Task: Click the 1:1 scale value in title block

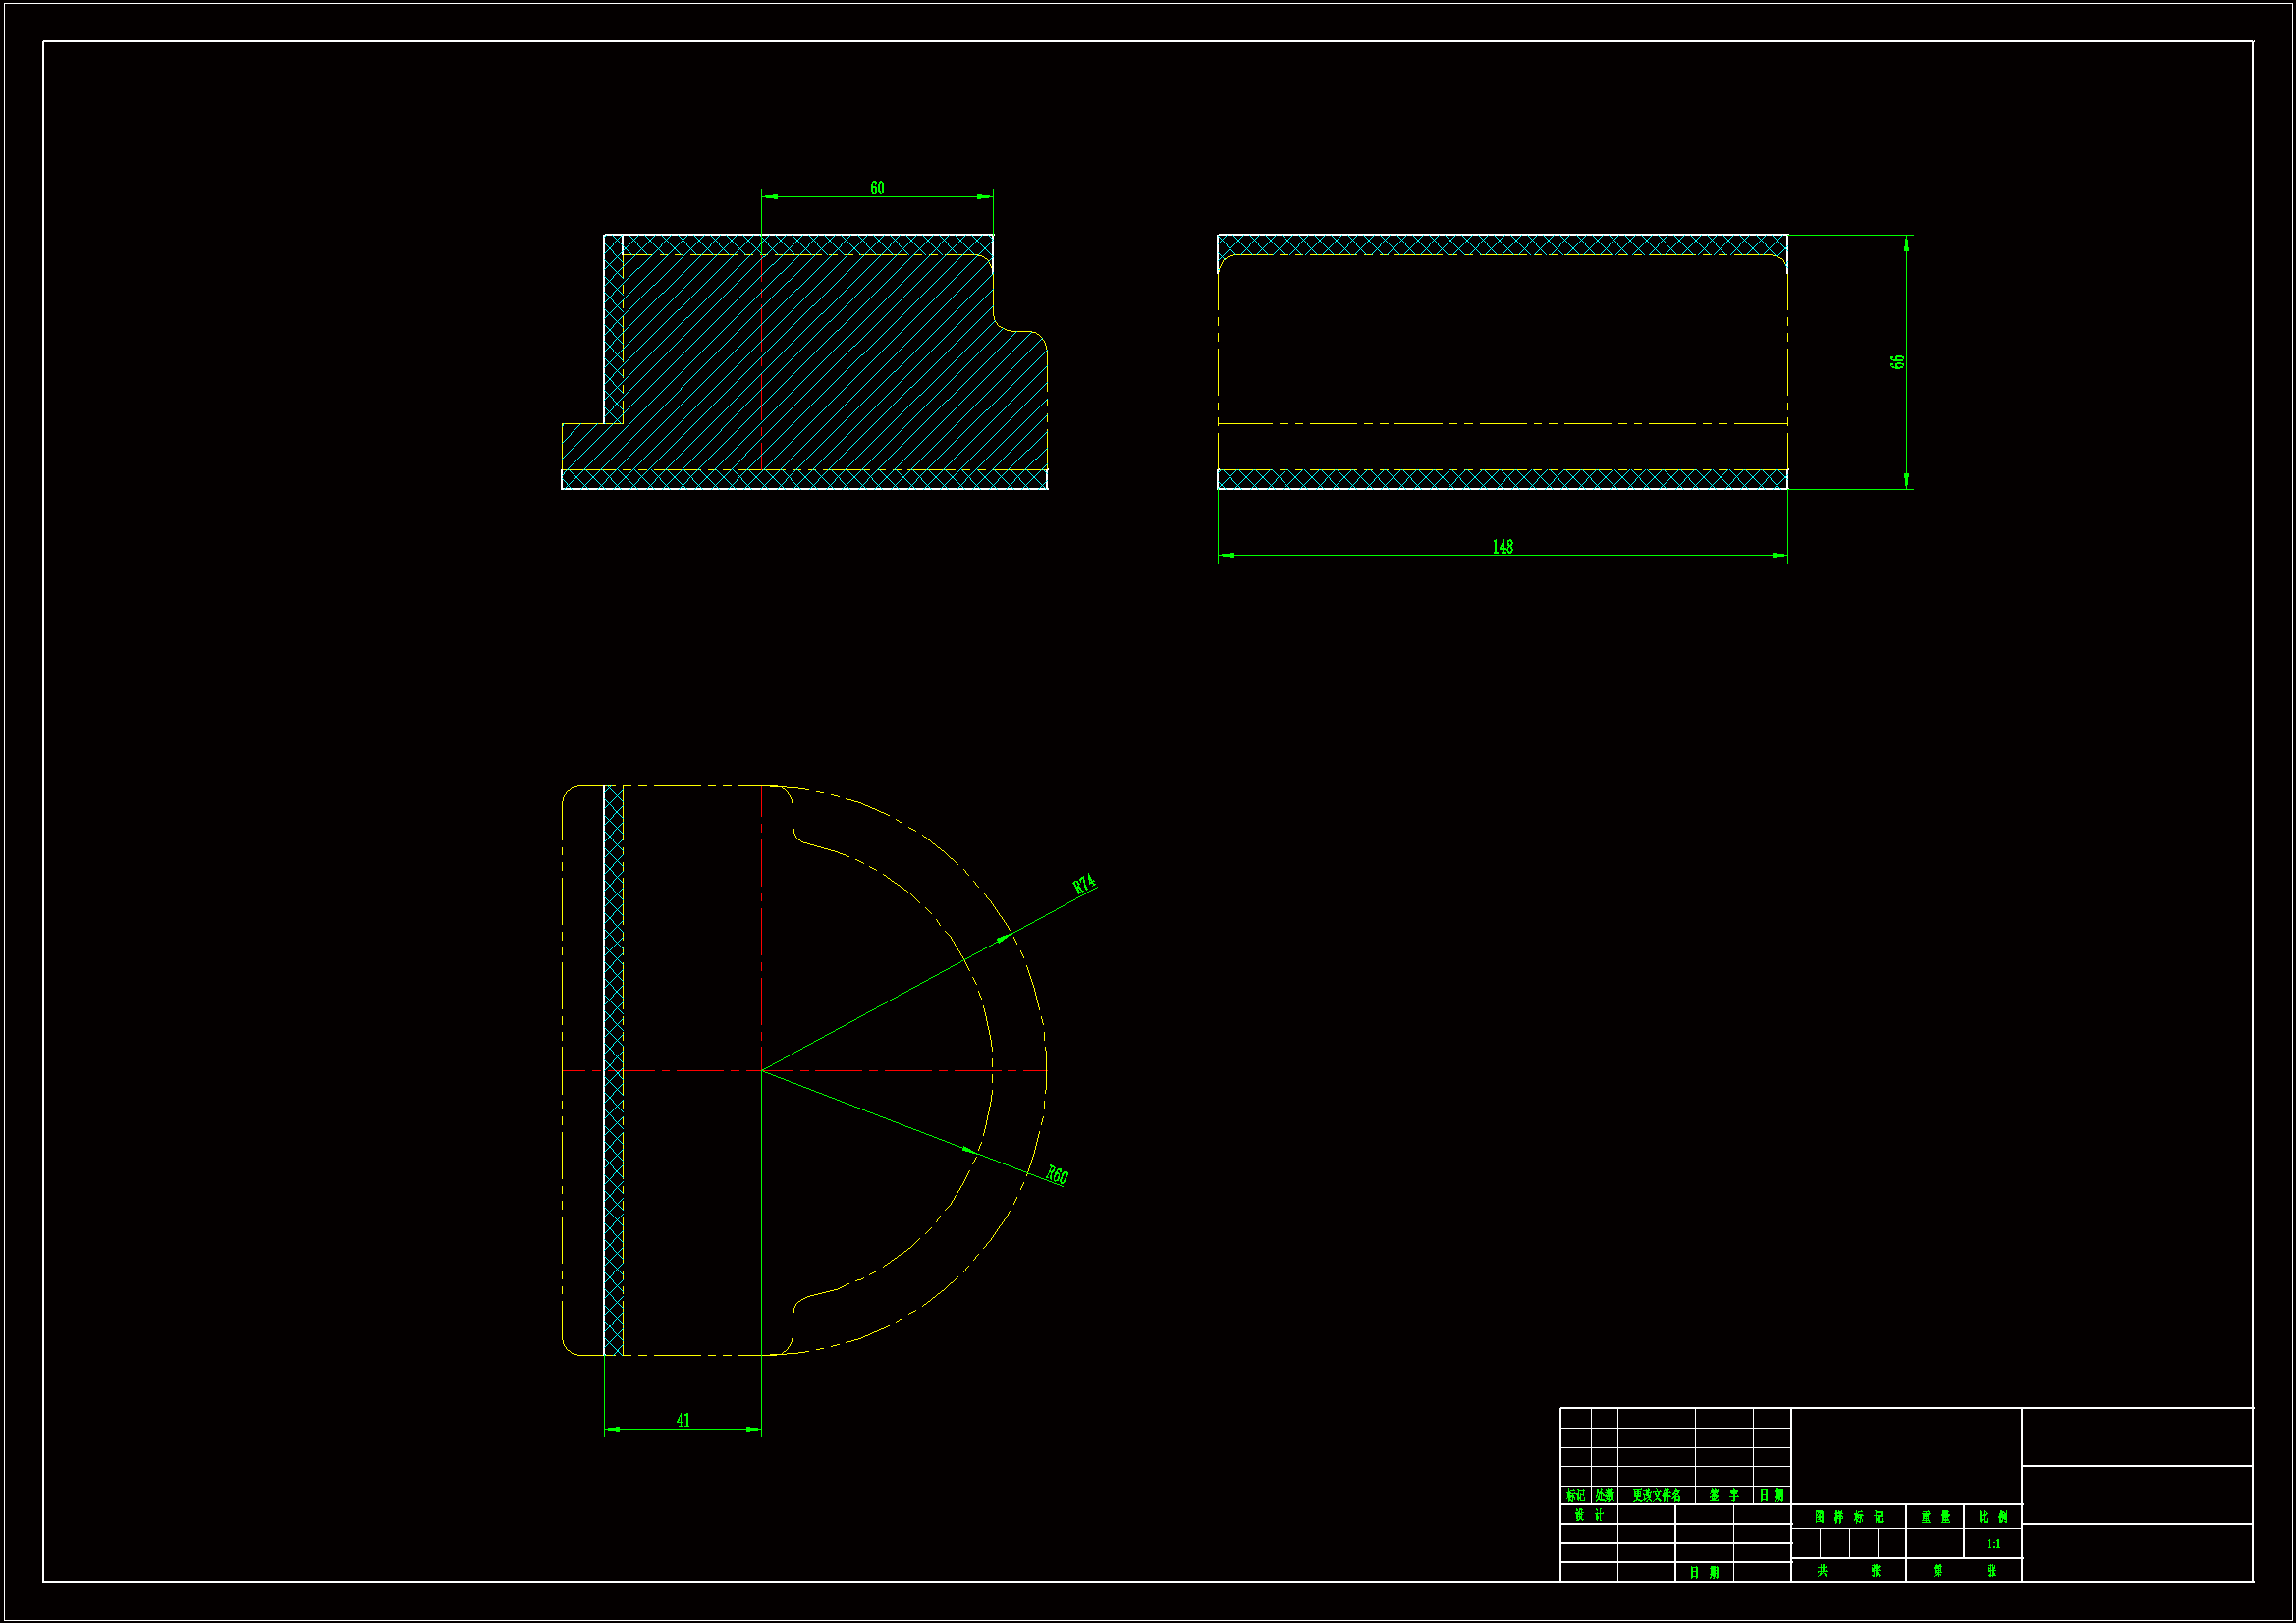Action: click(x=1993, y=1544)
